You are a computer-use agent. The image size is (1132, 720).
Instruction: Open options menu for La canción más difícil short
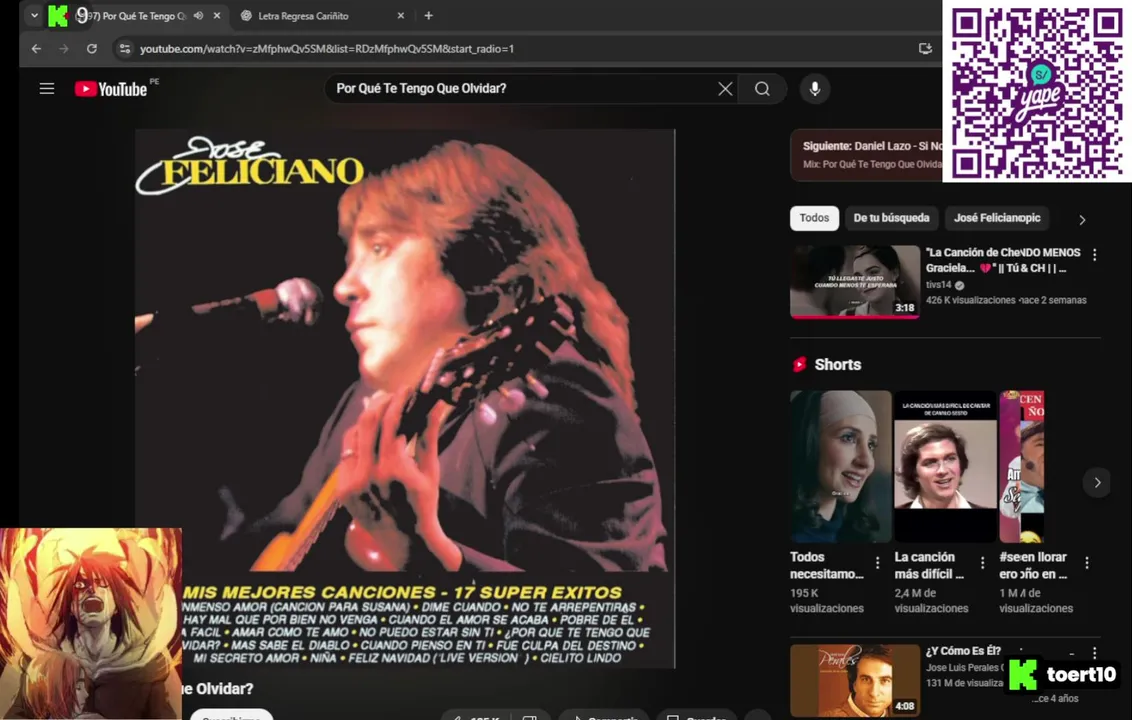[982, 563]
